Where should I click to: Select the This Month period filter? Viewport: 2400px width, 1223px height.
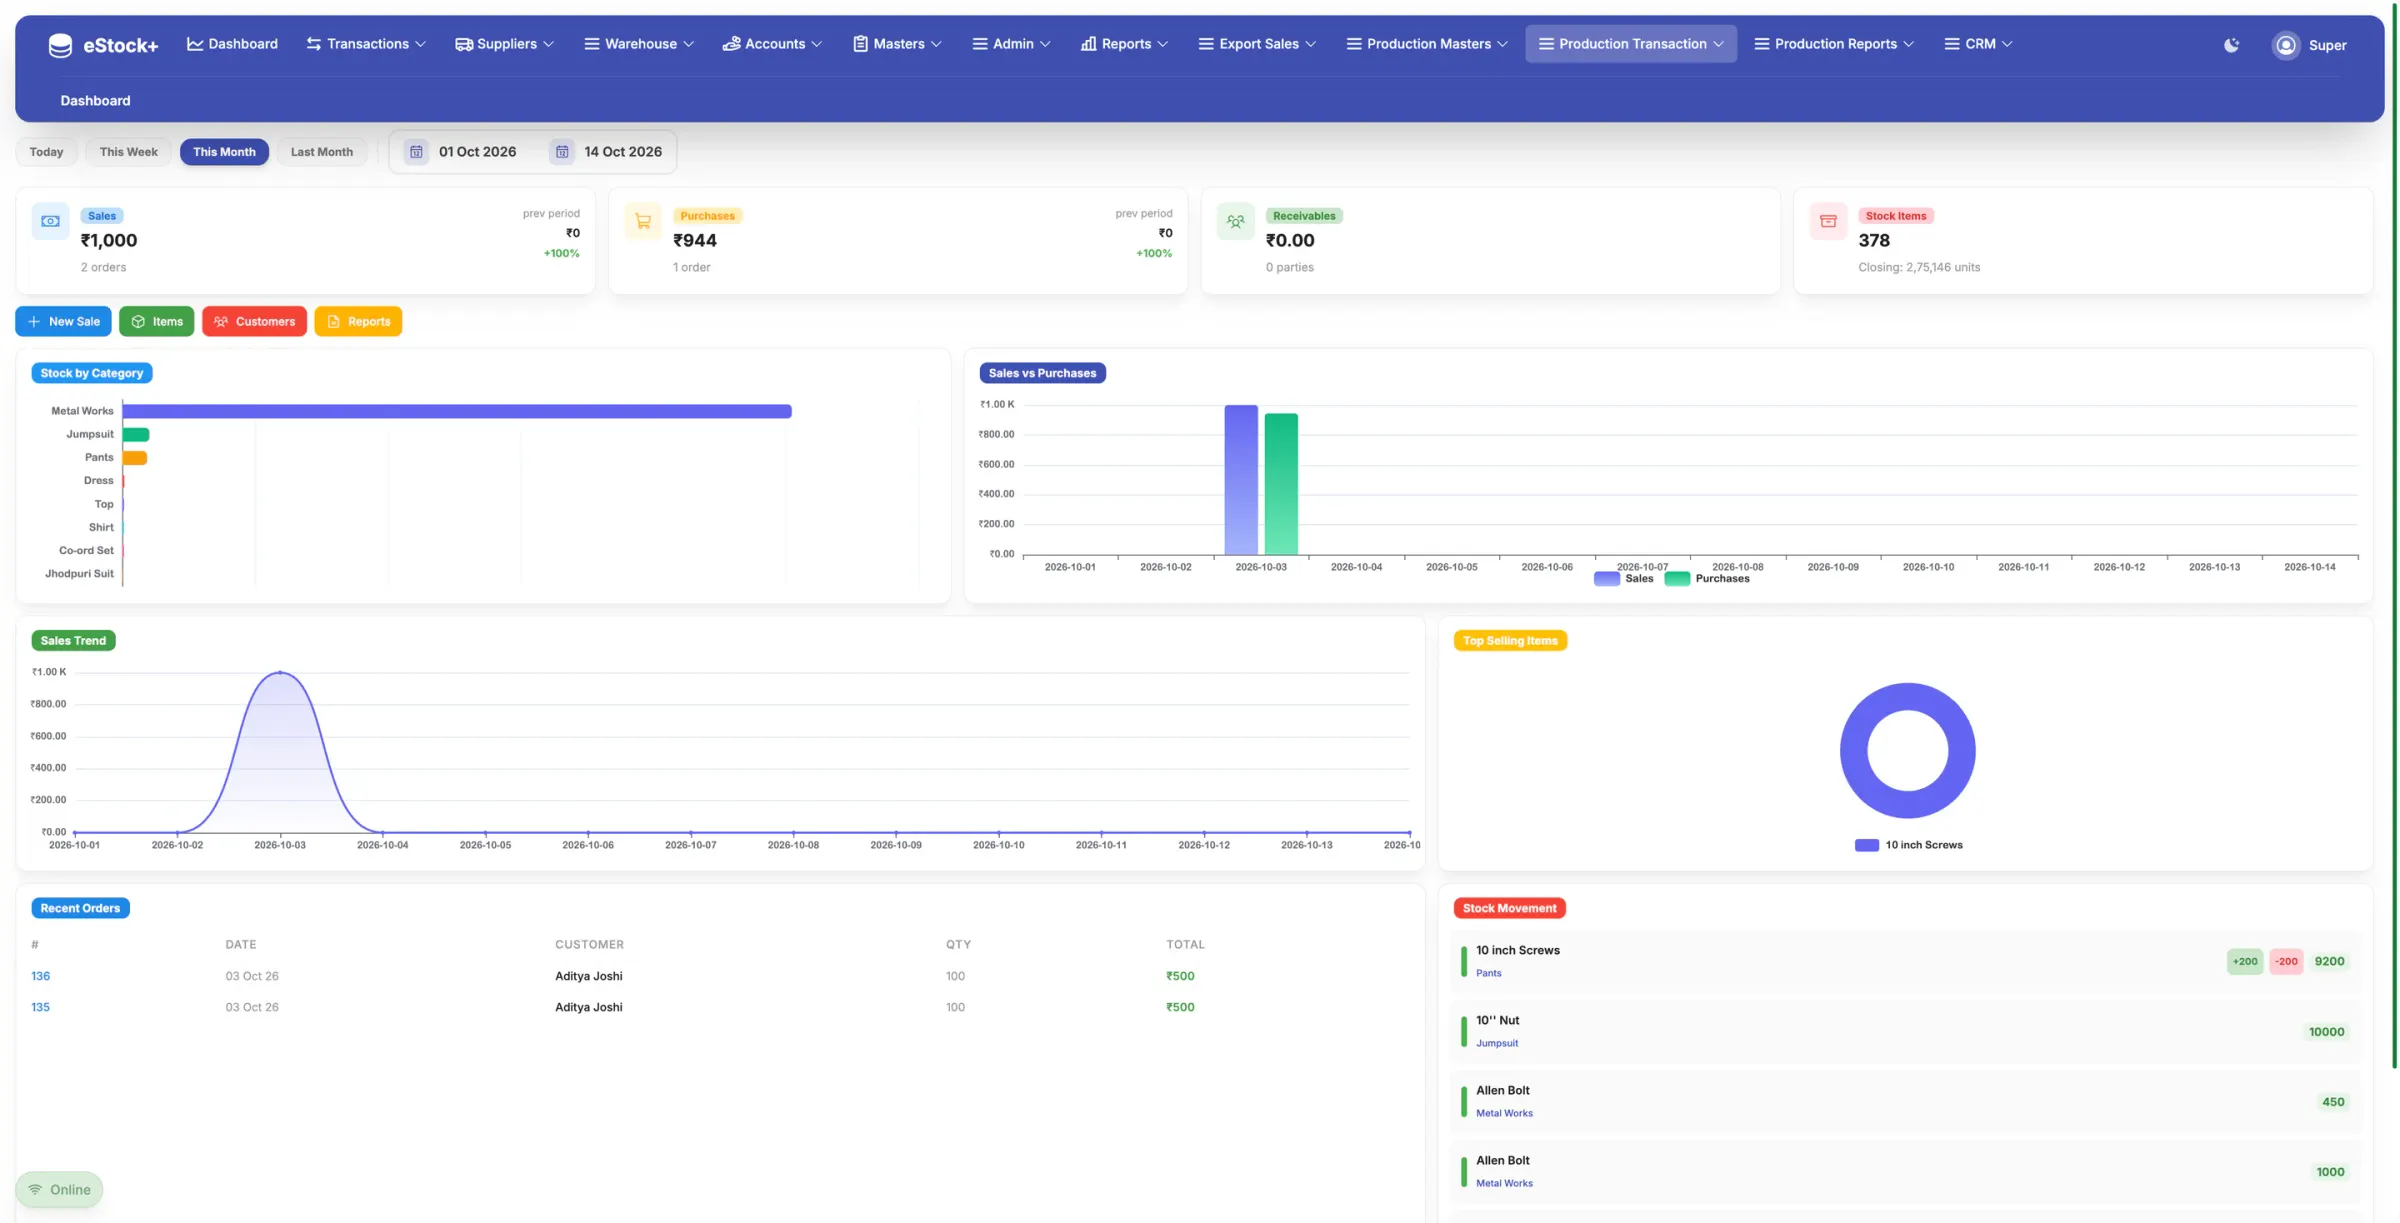[224, 152]
